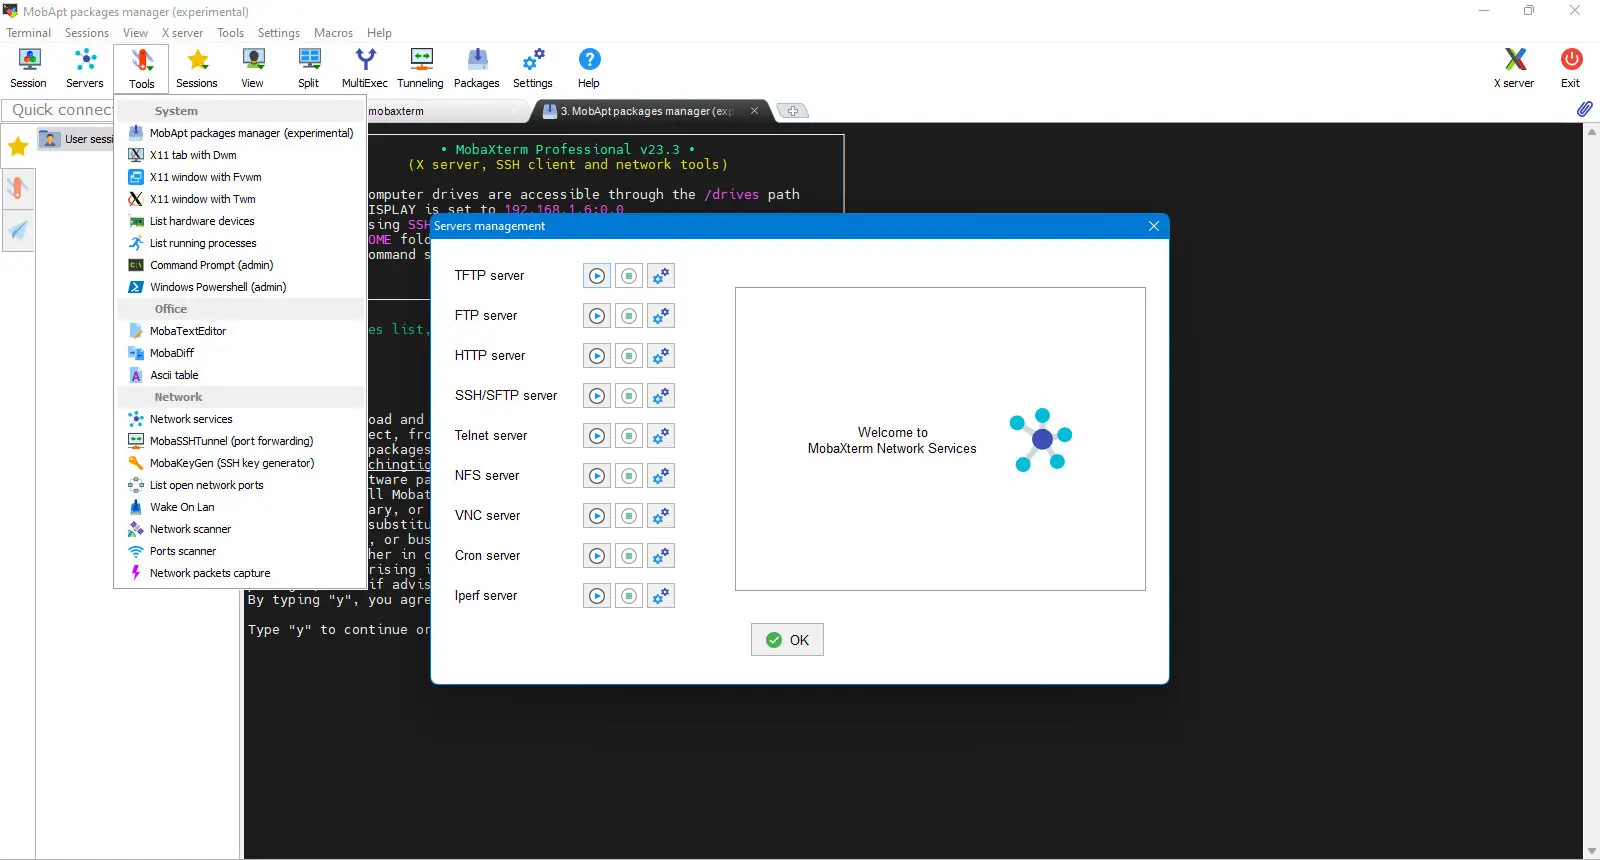Configure the HTTP server settings
The image size is (1600, 860).
[661, 356]
